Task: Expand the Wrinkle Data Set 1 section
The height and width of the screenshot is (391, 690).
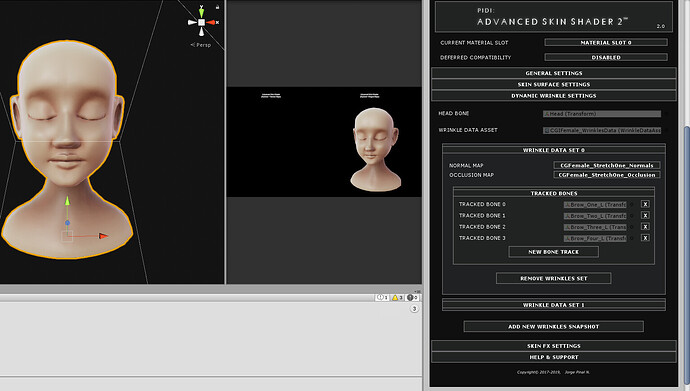Action: coord(554,305)
